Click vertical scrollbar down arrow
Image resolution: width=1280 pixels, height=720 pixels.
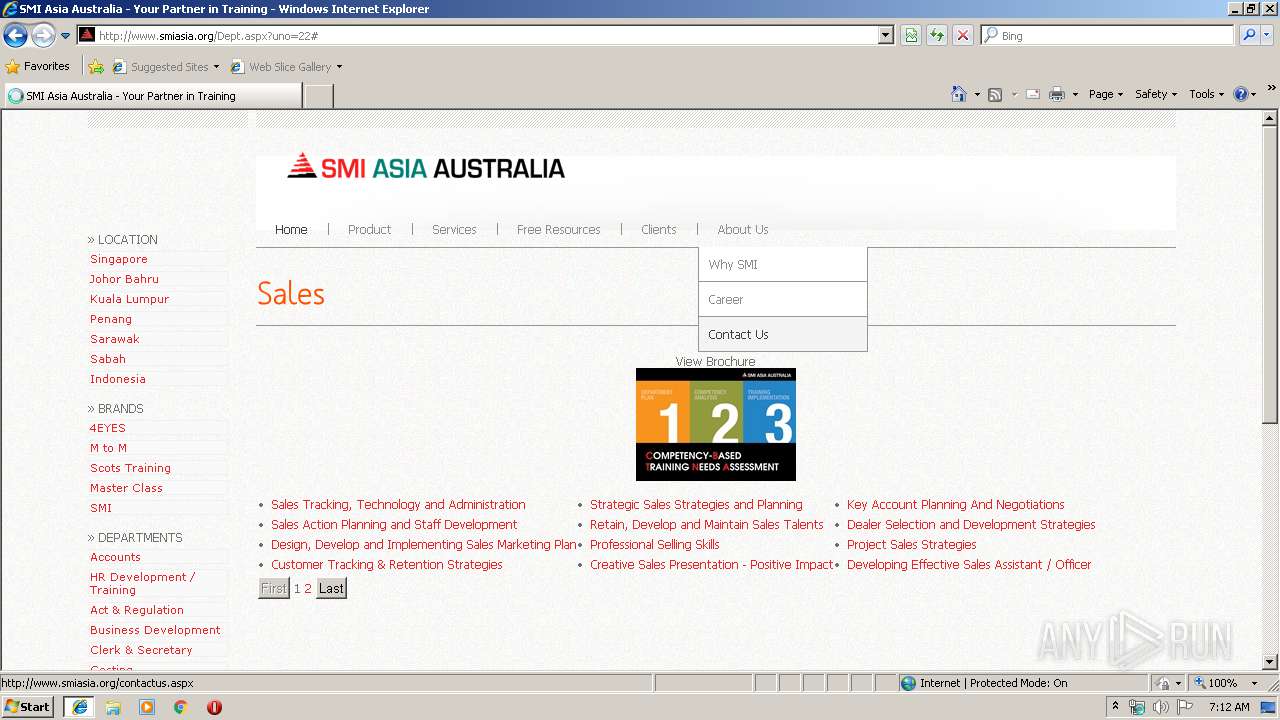click(x=1270, y=661)
